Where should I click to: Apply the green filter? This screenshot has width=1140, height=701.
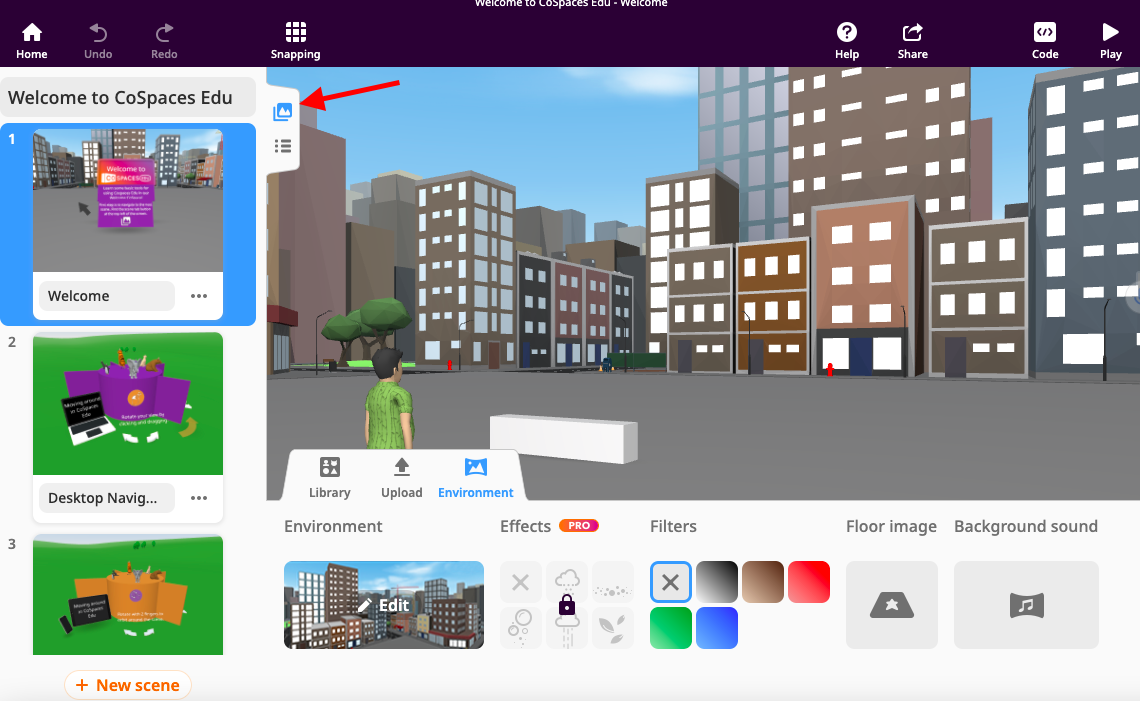tap(670, 628)
